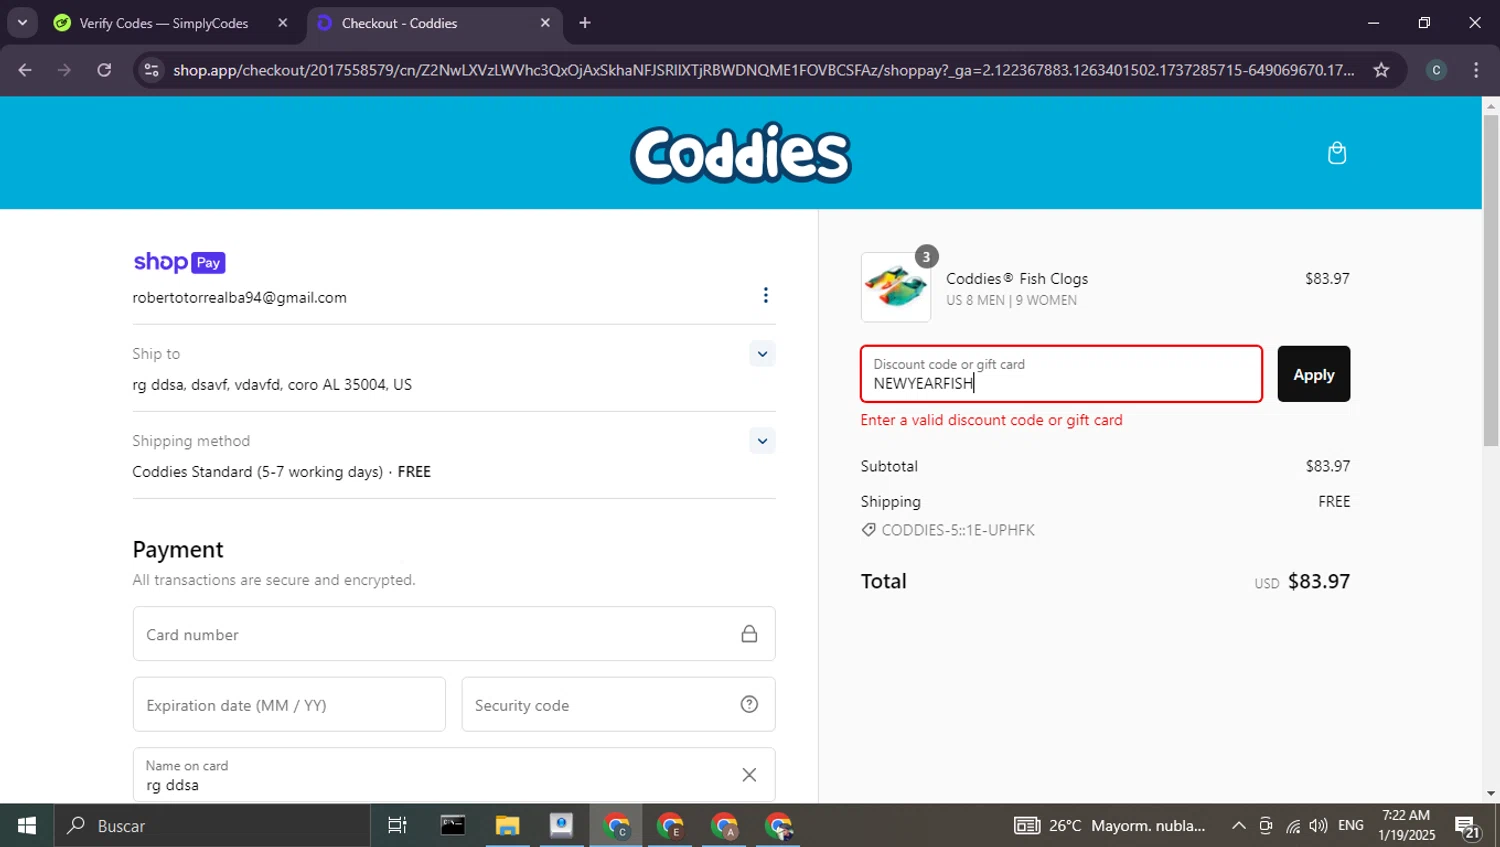Close the Checkout - Coddies tab
Screen dimensions: 1500x847
(545, 23)
